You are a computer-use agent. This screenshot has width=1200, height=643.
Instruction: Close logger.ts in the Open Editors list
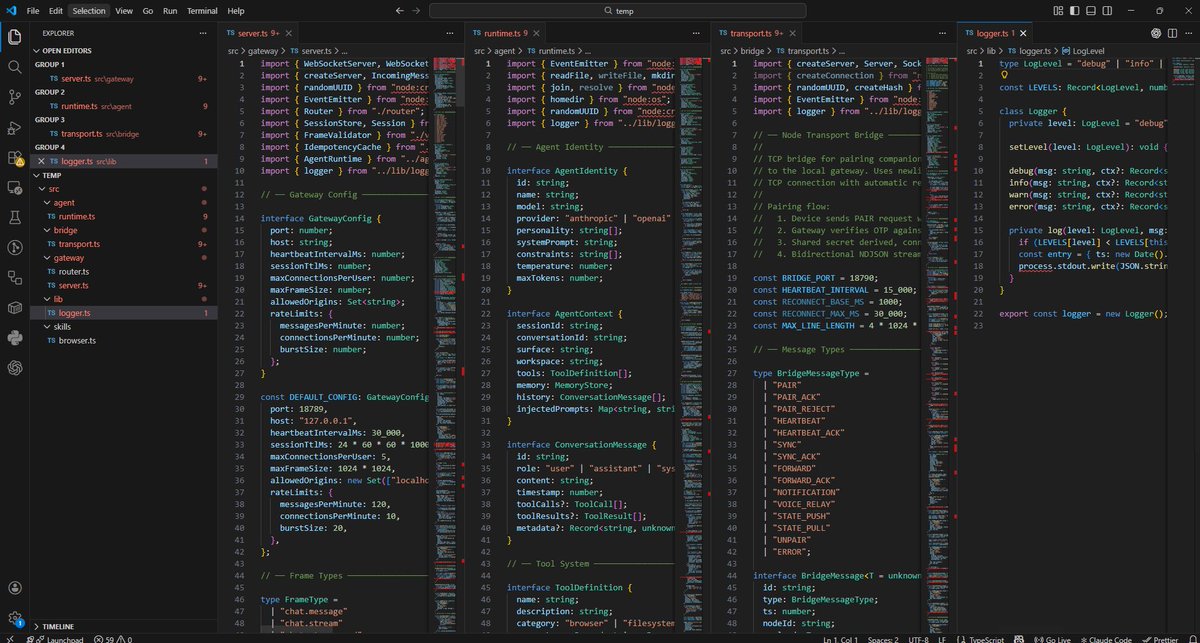click(42, 160)
